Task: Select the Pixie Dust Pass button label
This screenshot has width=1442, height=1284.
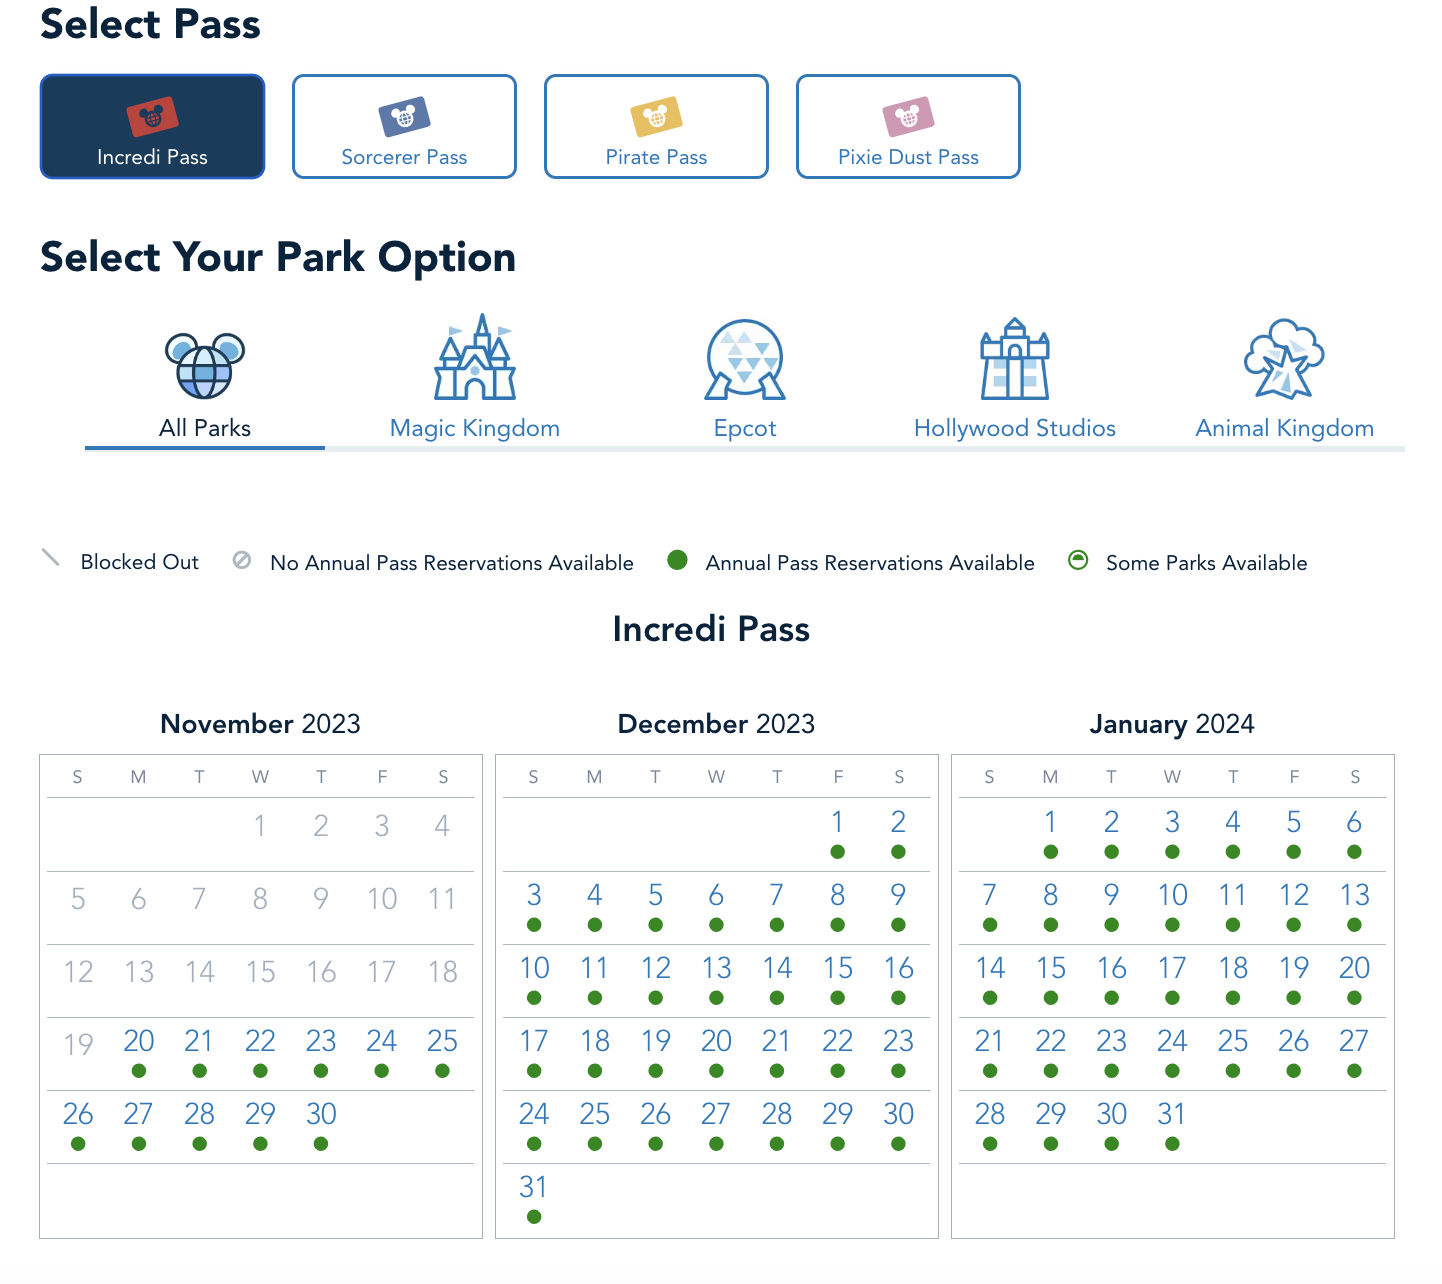Action: click(x=908, y=157)
